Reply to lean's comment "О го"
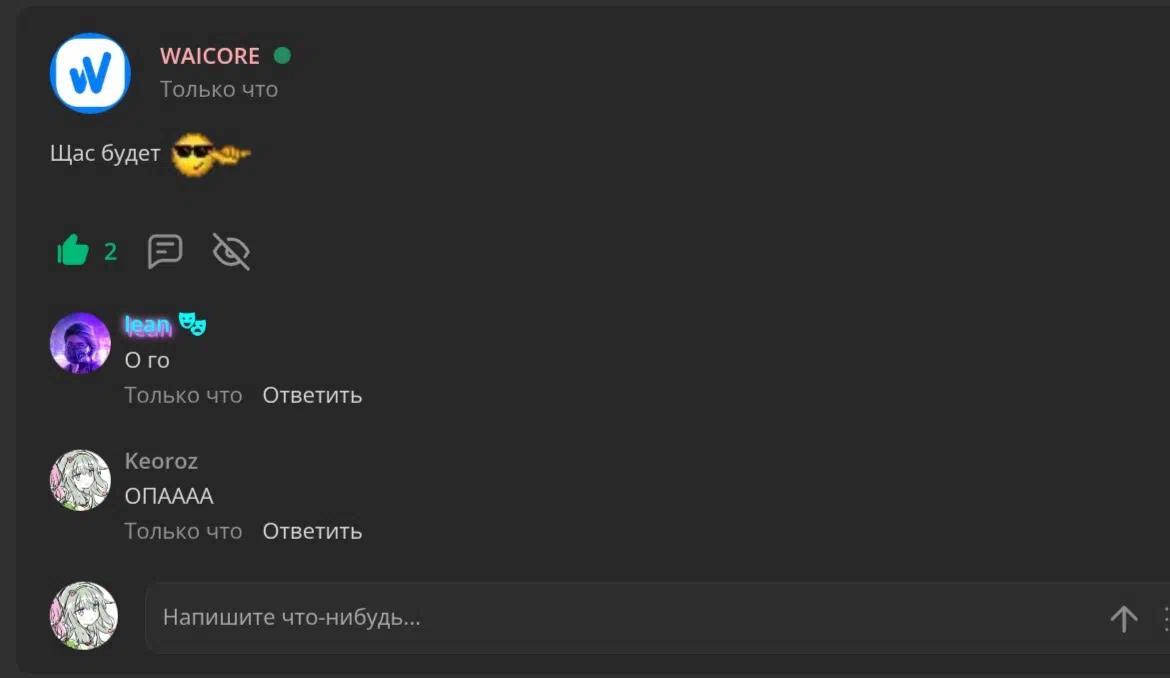 312,395
